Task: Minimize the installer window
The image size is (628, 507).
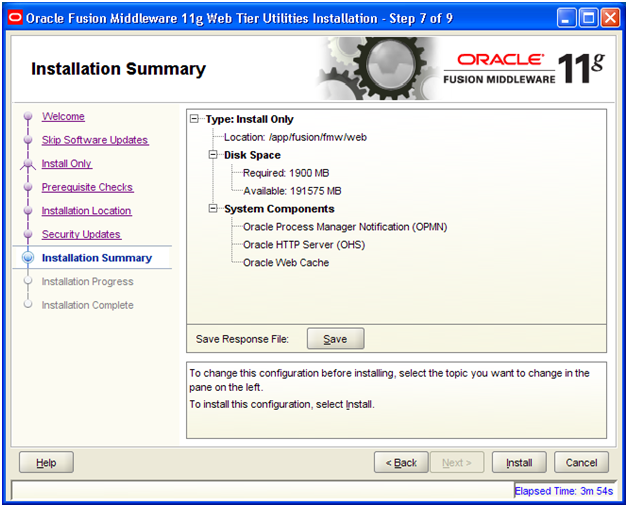Action: pos(566,18)
